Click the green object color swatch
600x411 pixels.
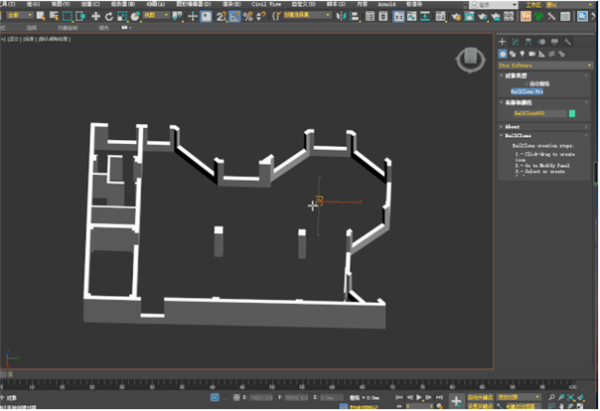point(573,114)
